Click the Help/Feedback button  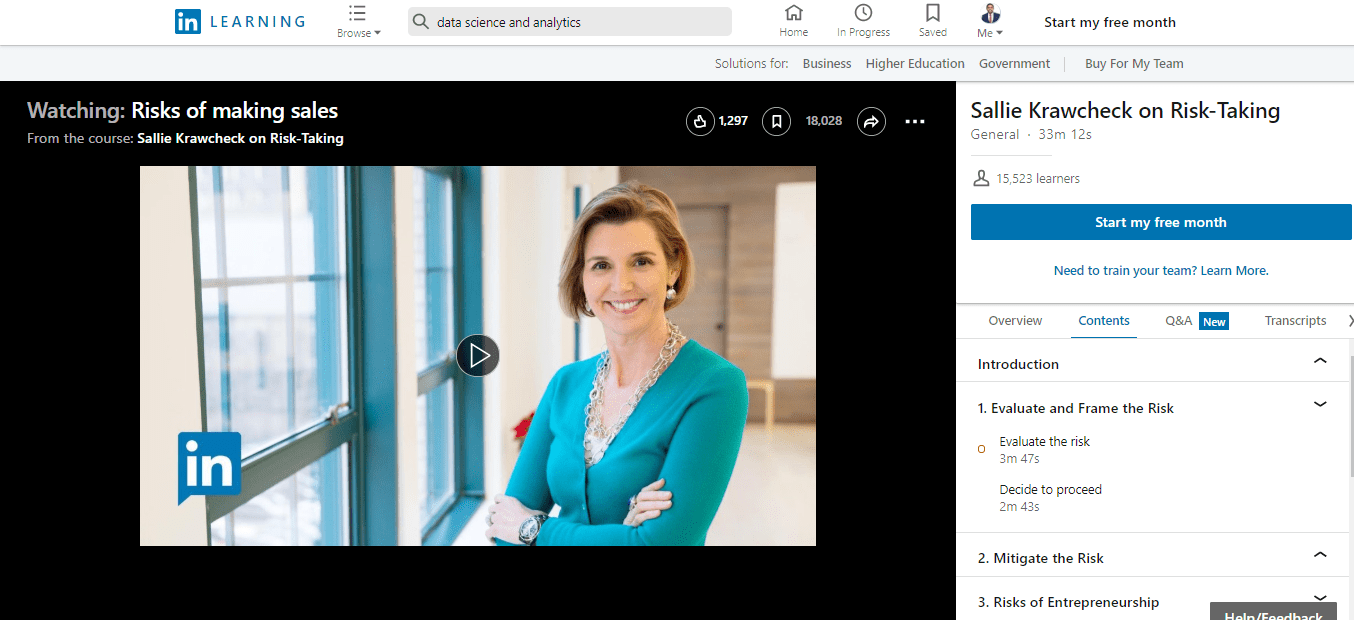click(x=1273, y=611)
